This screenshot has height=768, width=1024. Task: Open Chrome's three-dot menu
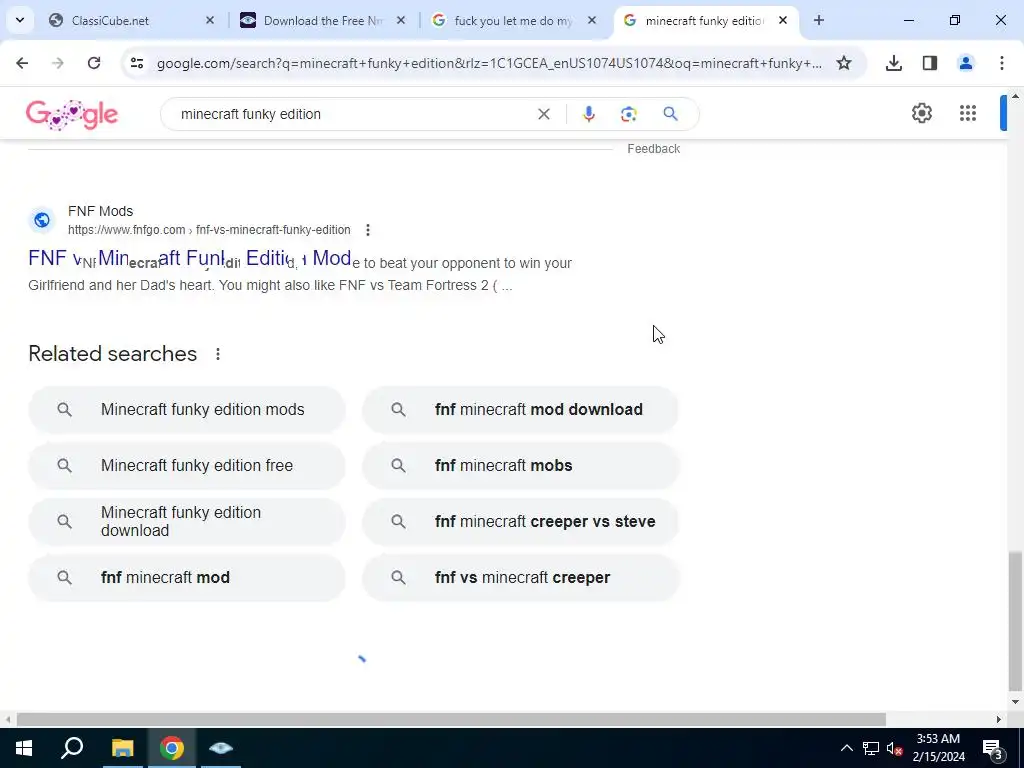1001,63
